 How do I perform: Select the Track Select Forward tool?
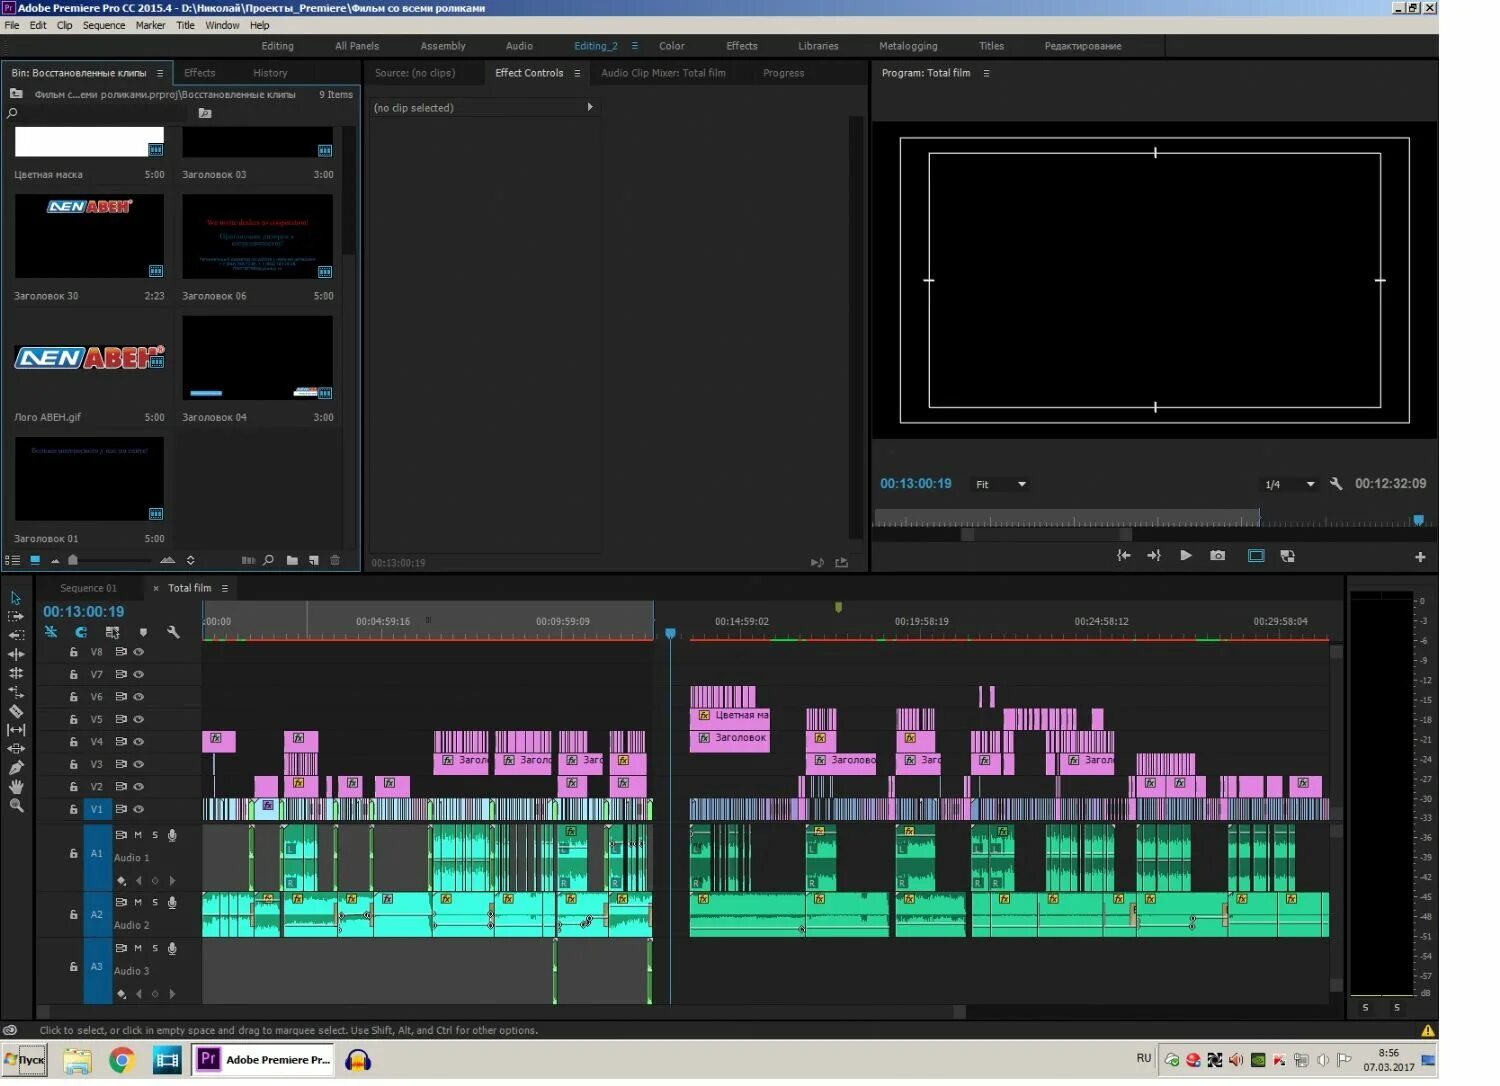pyautogui.click(x=16, y=616)
